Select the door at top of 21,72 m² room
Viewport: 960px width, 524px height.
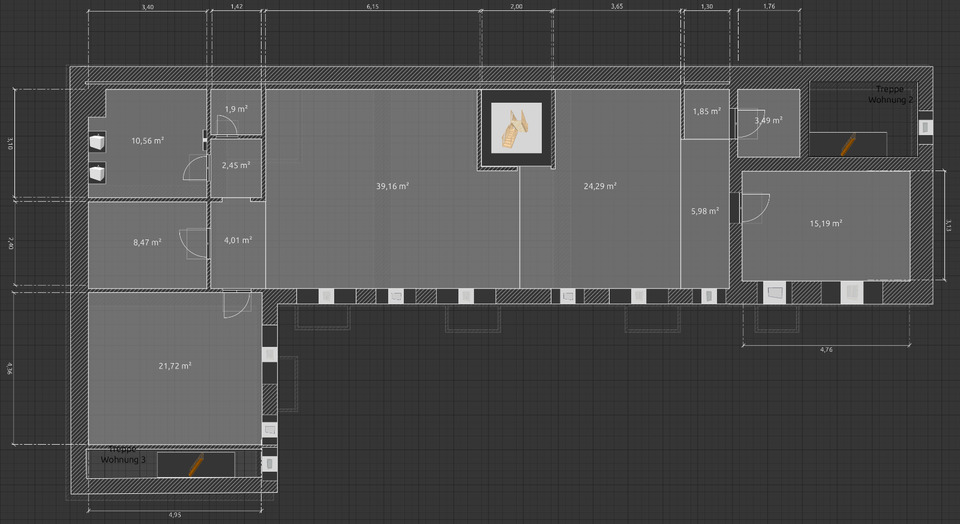click(x=236, y=303)
